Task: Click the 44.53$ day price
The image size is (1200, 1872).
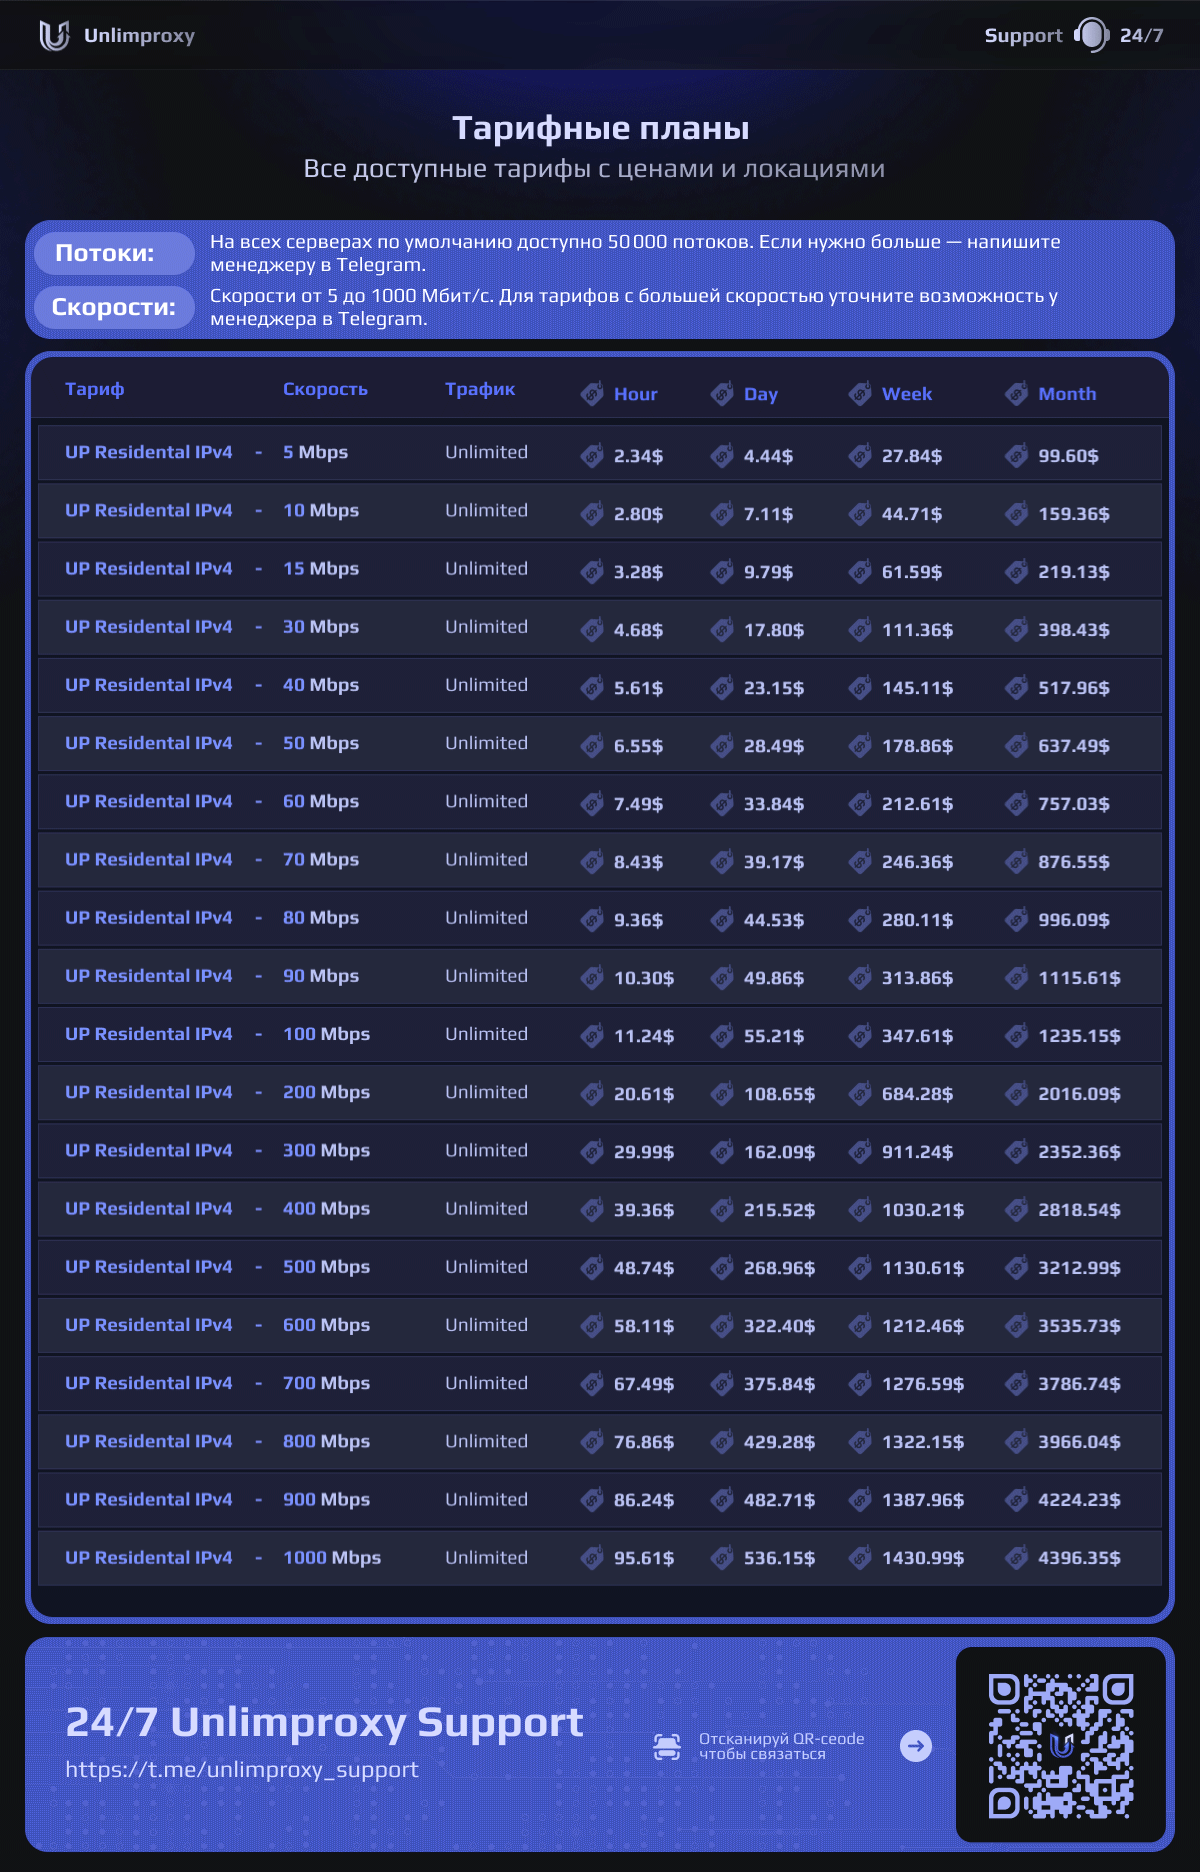Action: (774, 920)
